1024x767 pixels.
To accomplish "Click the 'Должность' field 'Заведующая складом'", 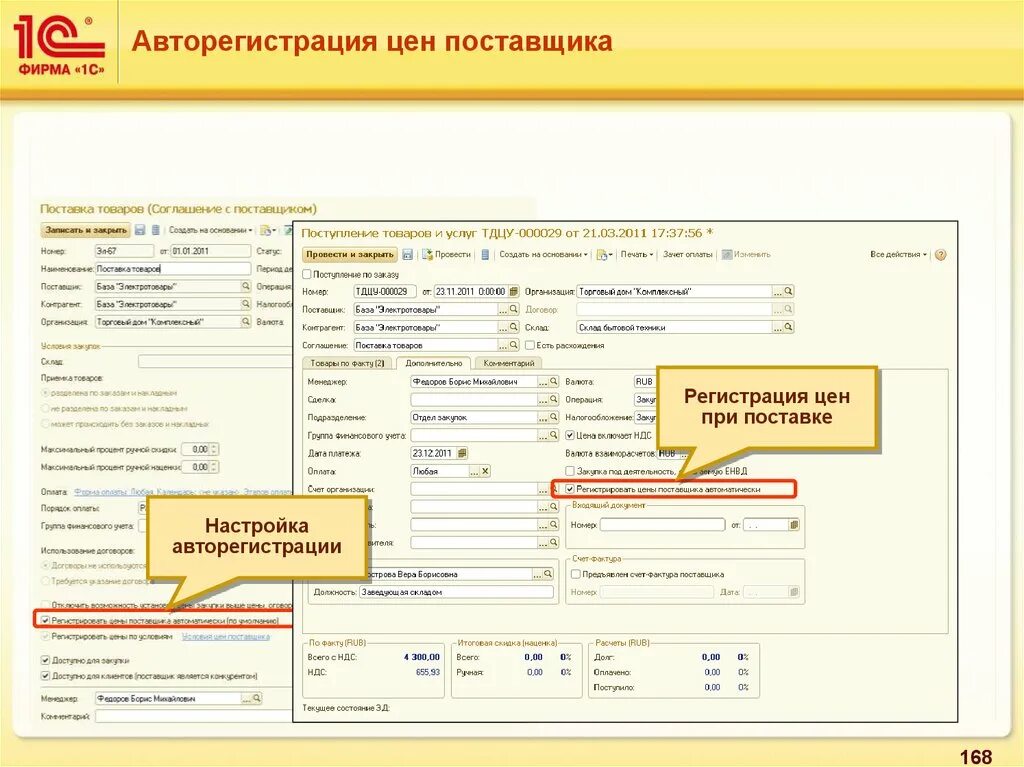I will [456, 592].
